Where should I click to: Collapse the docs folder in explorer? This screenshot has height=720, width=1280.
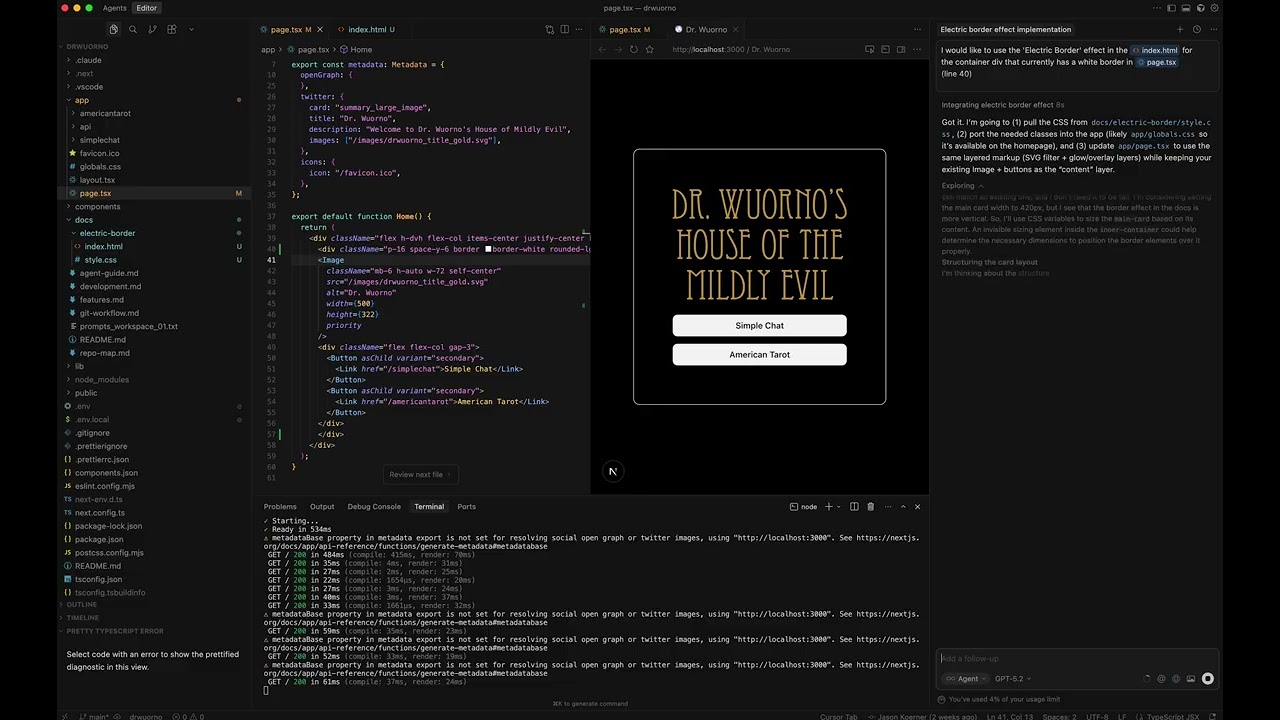pyautogui.click(x=84, y=220)
